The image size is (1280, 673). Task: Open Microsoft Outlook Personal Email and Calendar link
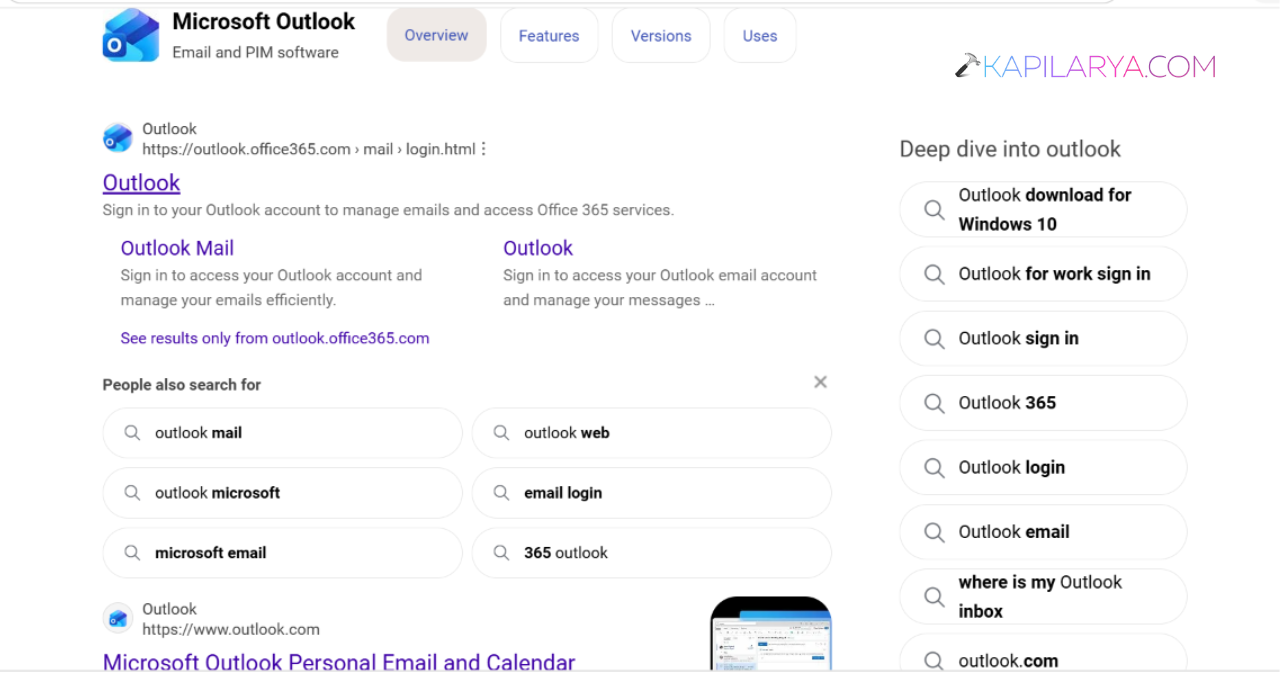(339, 662)
